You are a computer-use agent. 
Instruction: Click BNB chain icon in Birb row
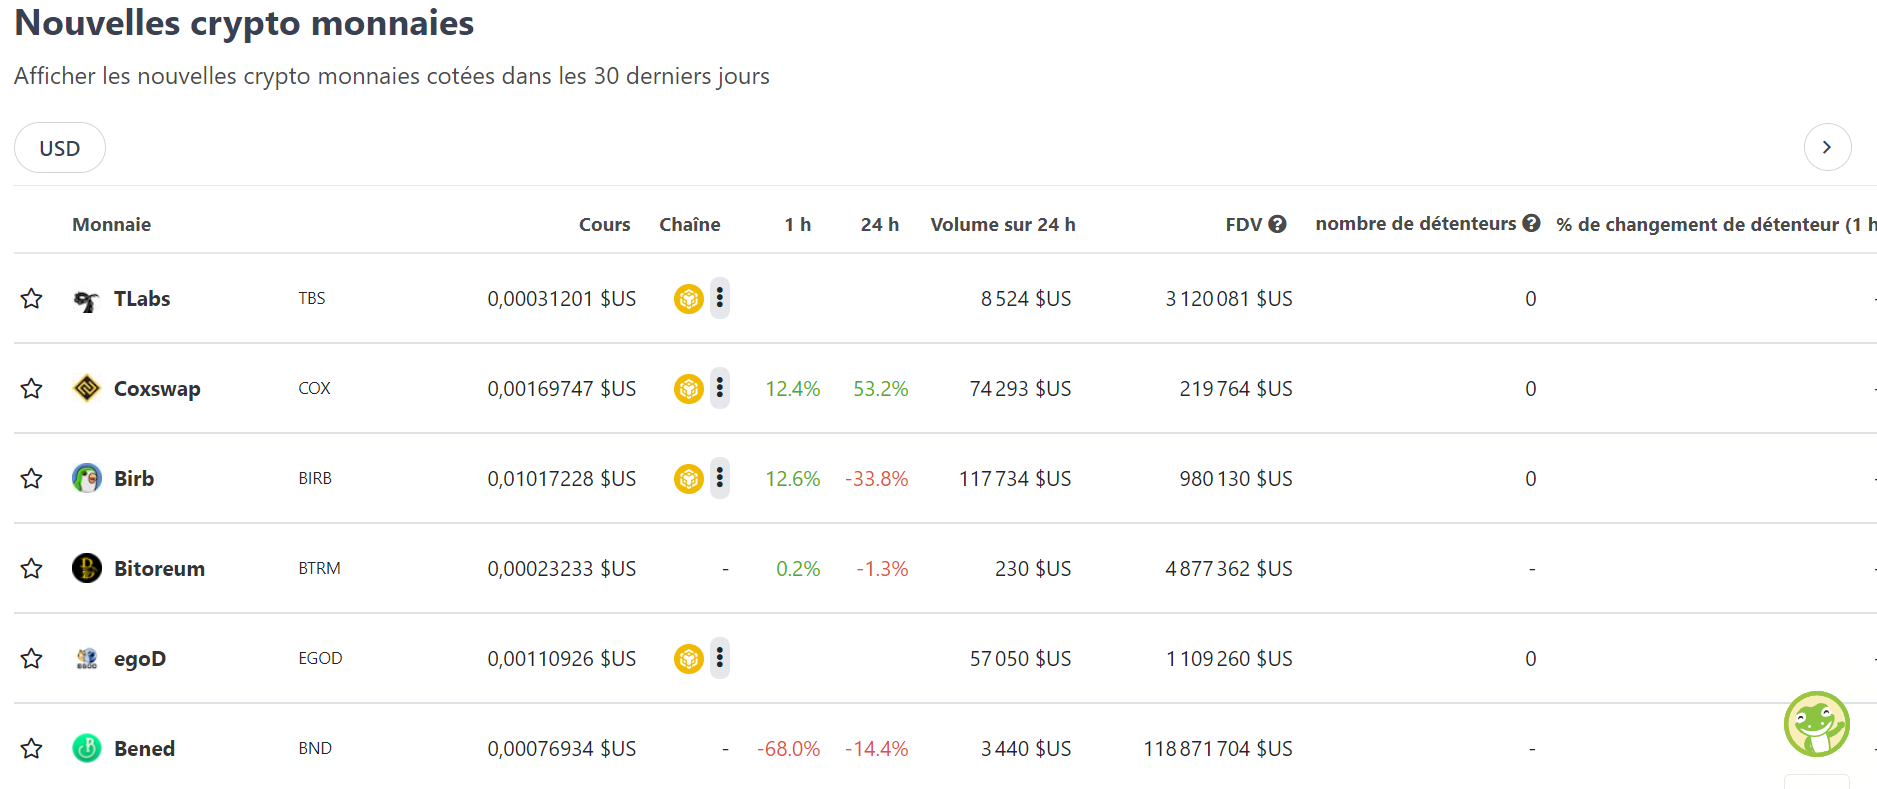click(x=689, y=478)
